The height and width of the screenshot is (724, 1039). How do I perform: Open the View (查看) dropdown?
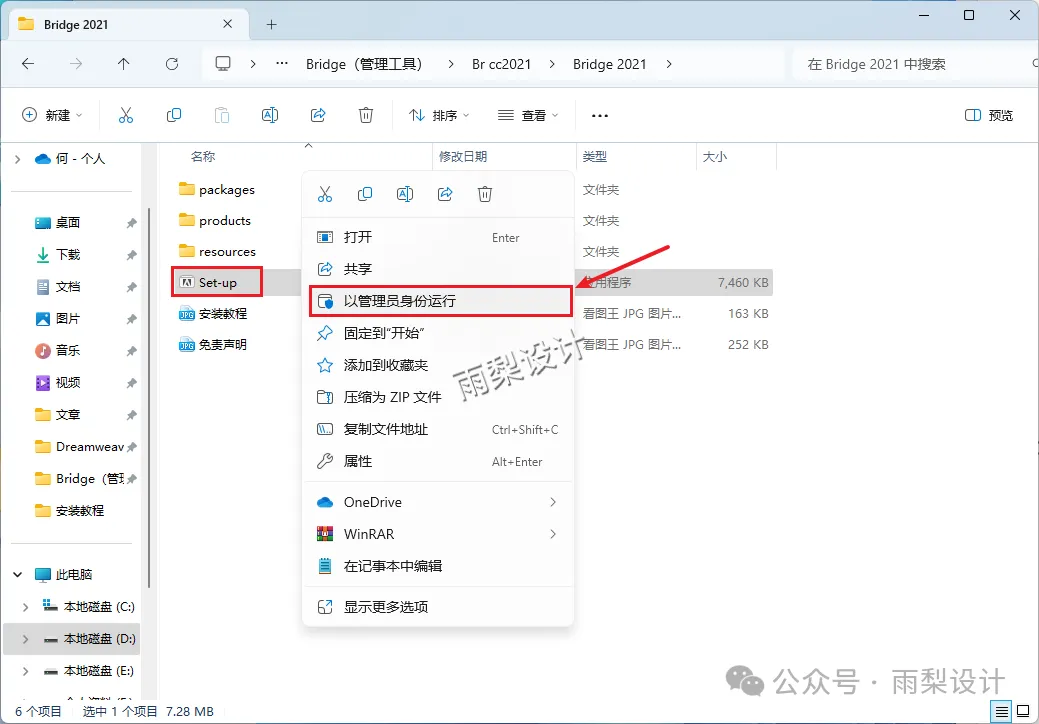pos(527,115)
